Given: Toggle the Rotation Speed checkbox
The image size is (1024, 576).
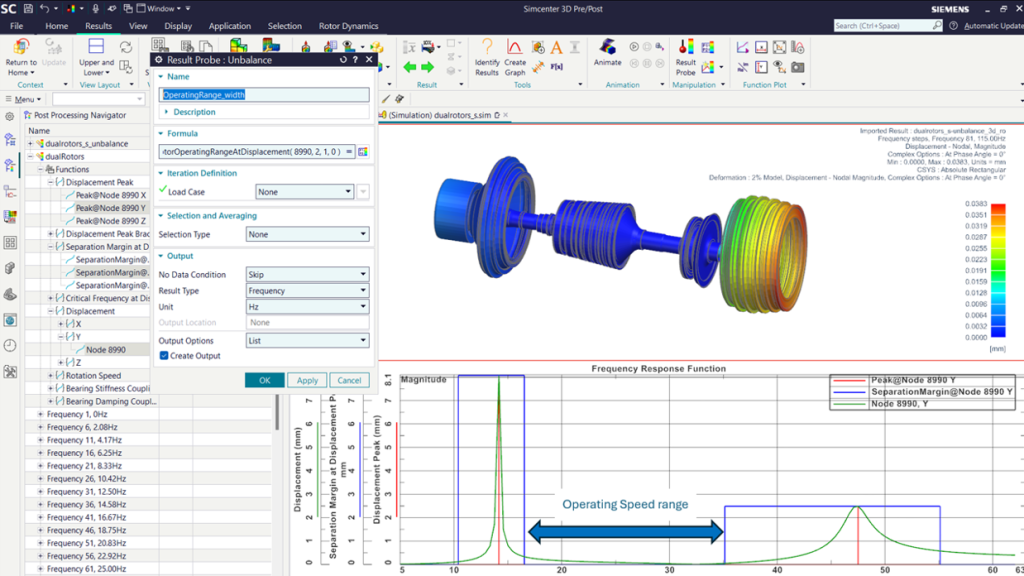Looking at the screenshot, I should click(x=60, y=376).
